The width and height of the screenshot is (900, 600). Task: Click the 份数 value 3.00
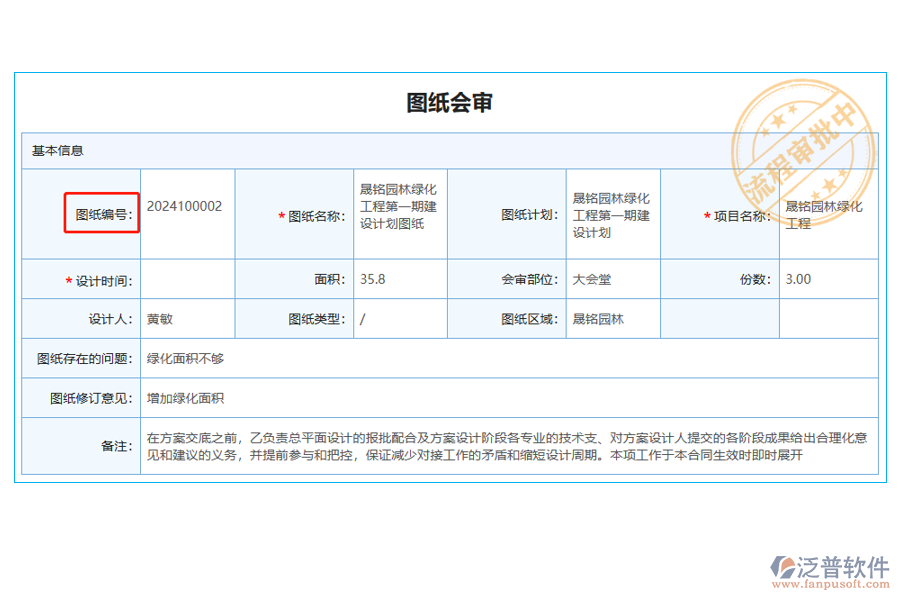(x=797, y=280)
